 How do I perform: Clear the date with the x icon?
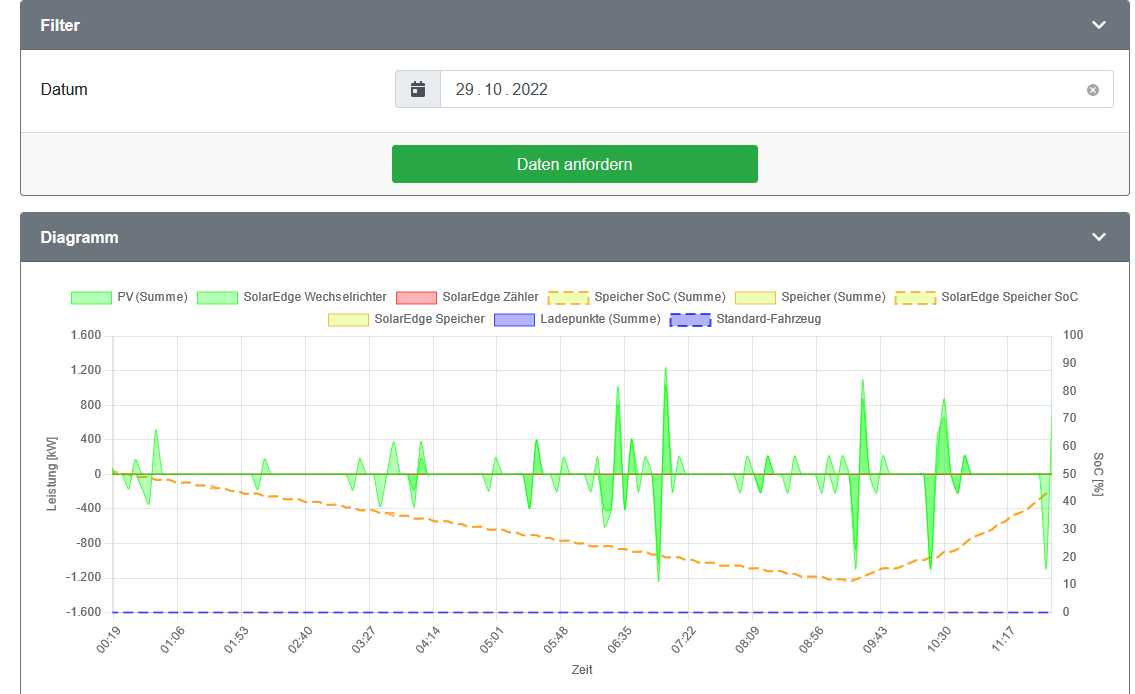point(1092,90)
